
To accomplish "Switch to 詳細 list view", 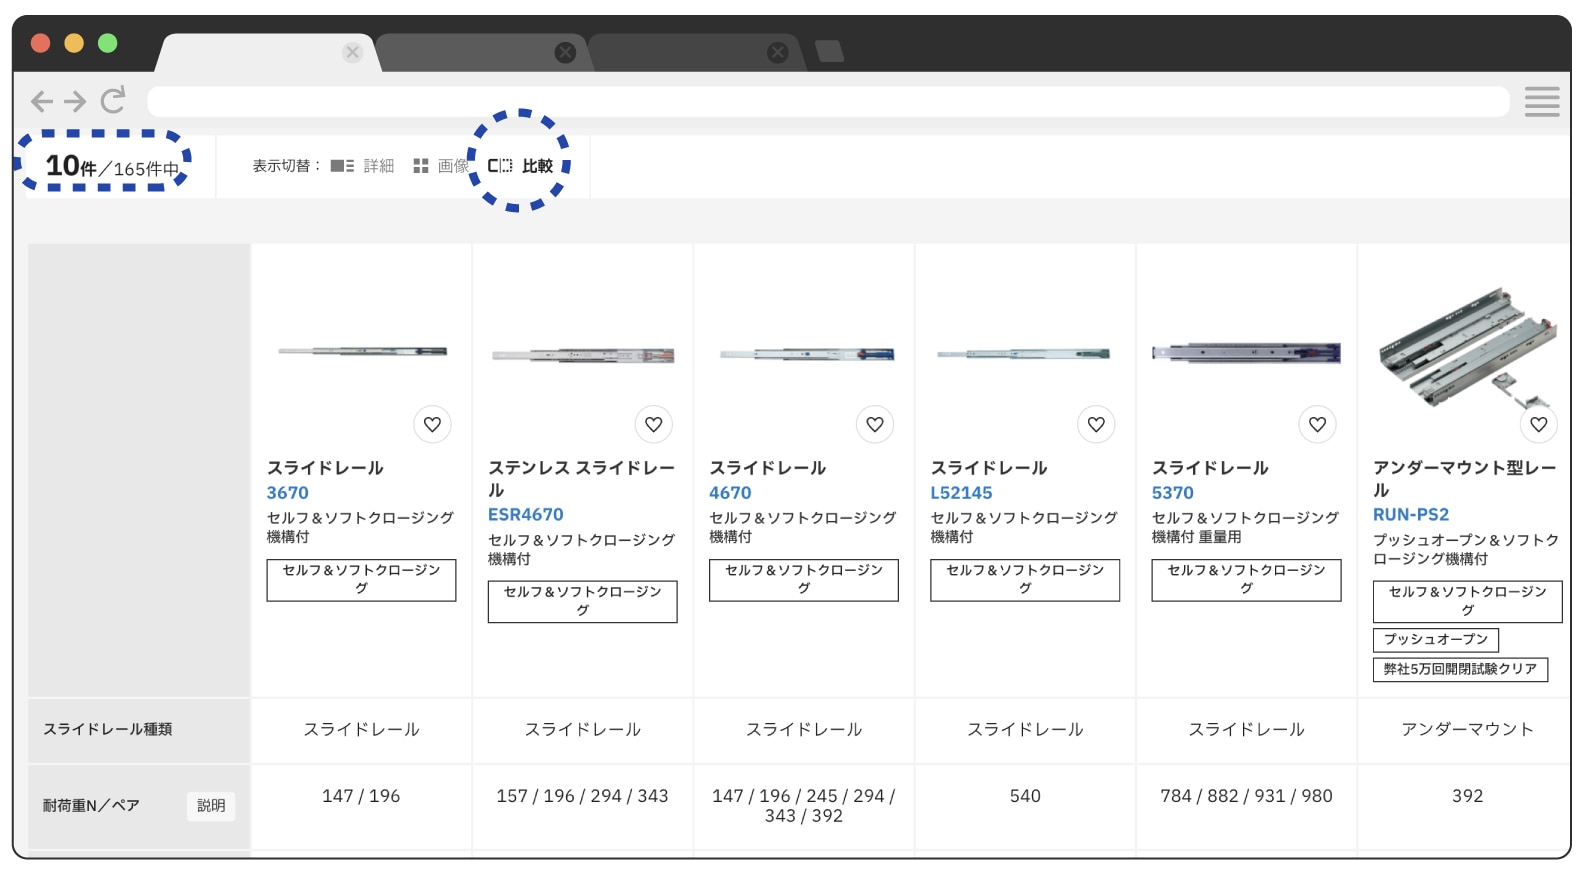I will [x=363, y=166].
